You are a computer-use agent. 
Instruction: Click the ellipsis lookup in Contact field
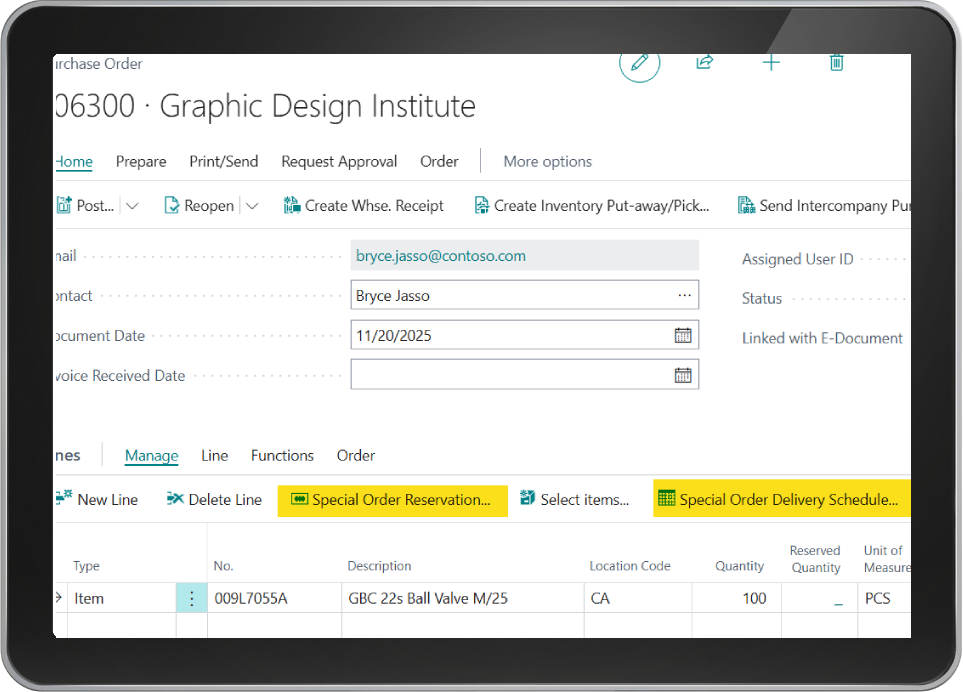tap(684, 295)
